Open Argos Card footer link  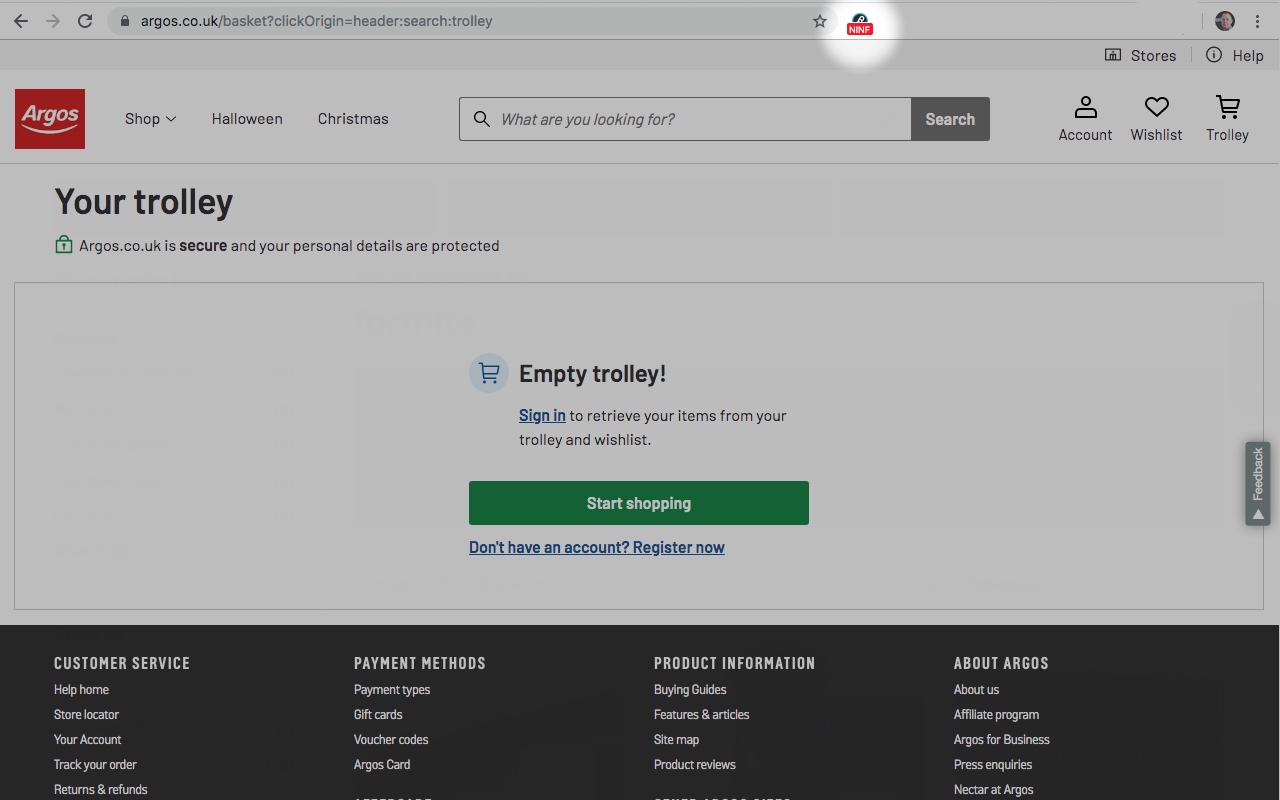[382, 764]
